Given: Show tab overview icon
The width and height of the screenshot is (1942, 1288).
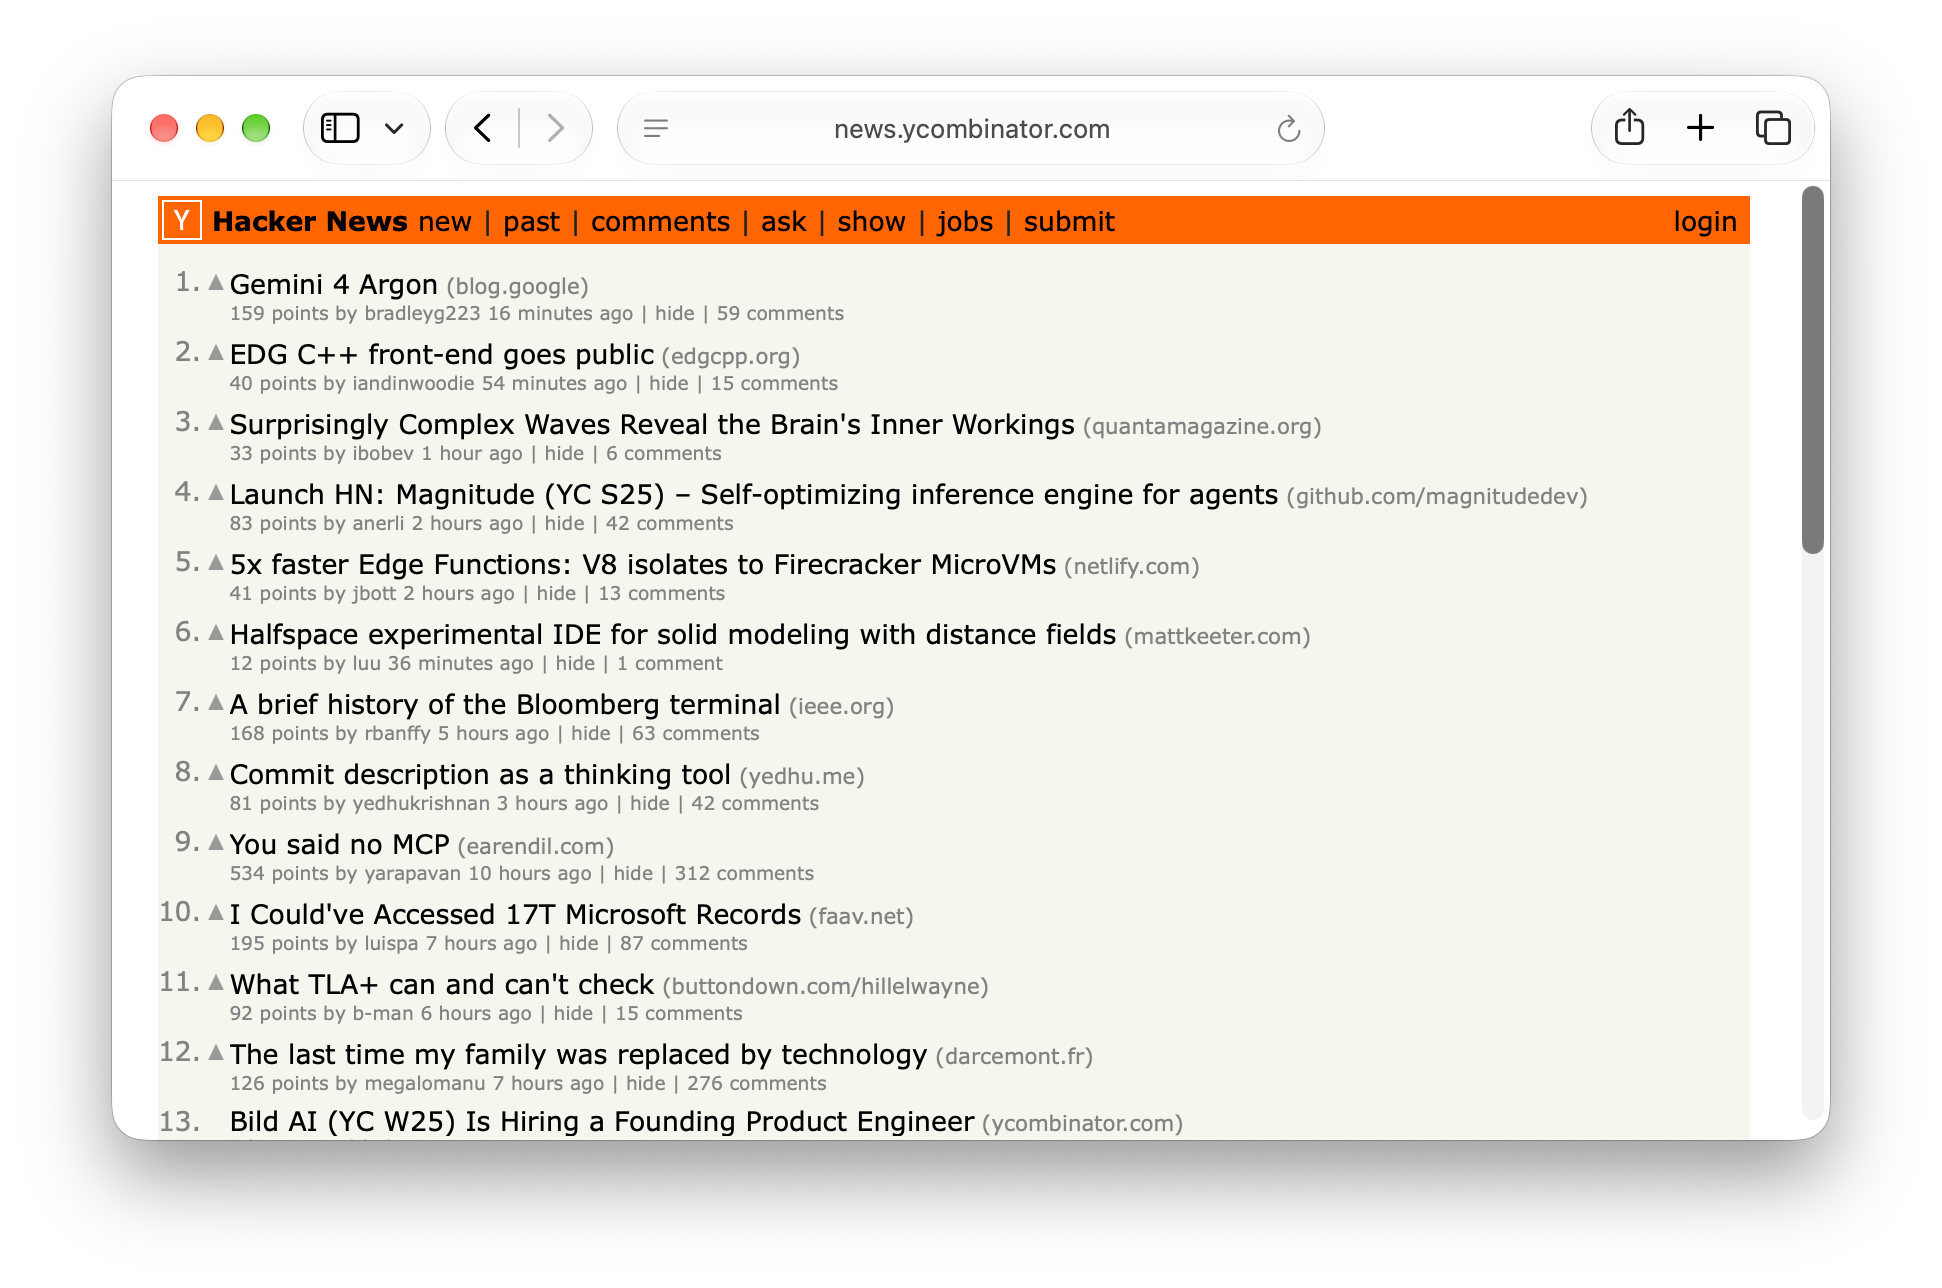Looking at the screenshot, I should (x=1773, y=128).
